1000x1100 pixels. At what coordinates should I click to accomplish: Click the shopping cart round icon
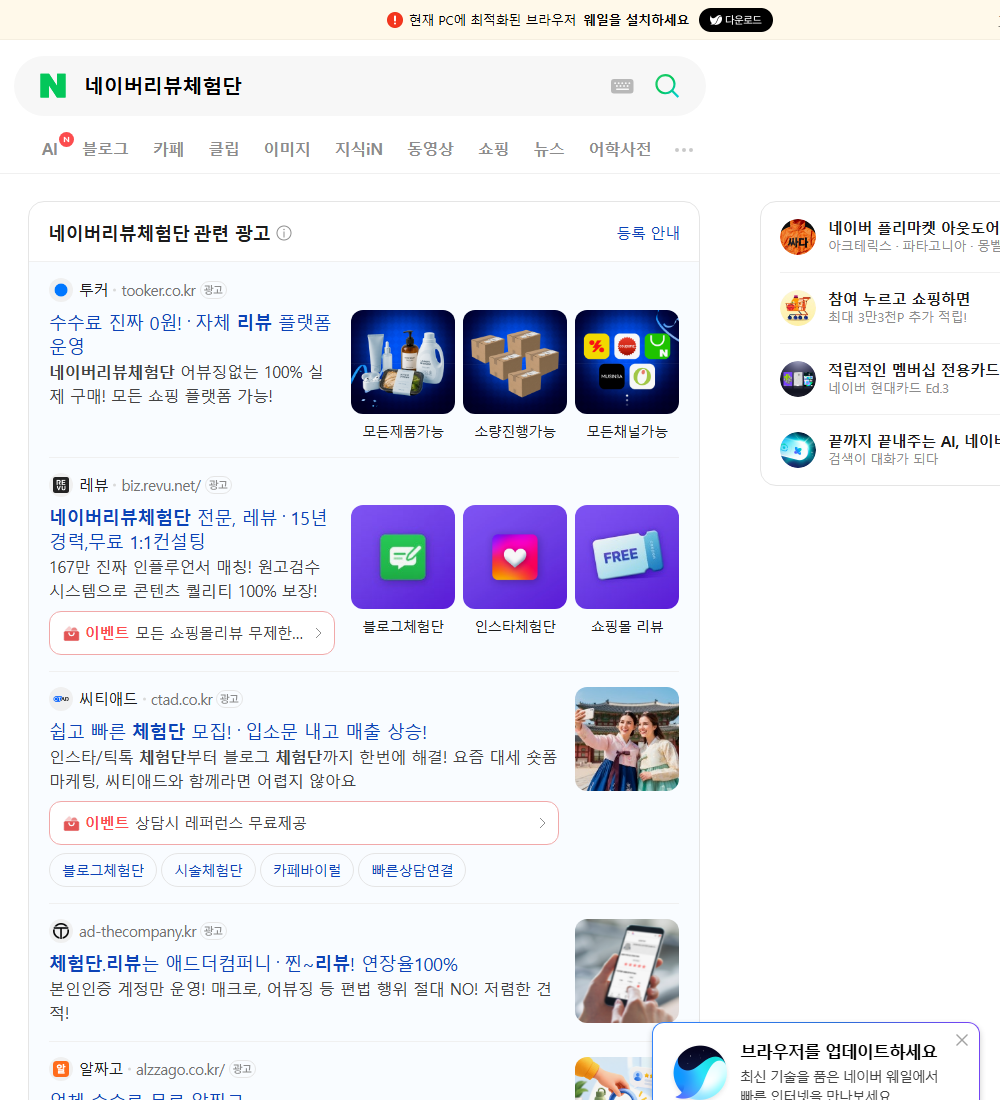[x=798, y=308]
